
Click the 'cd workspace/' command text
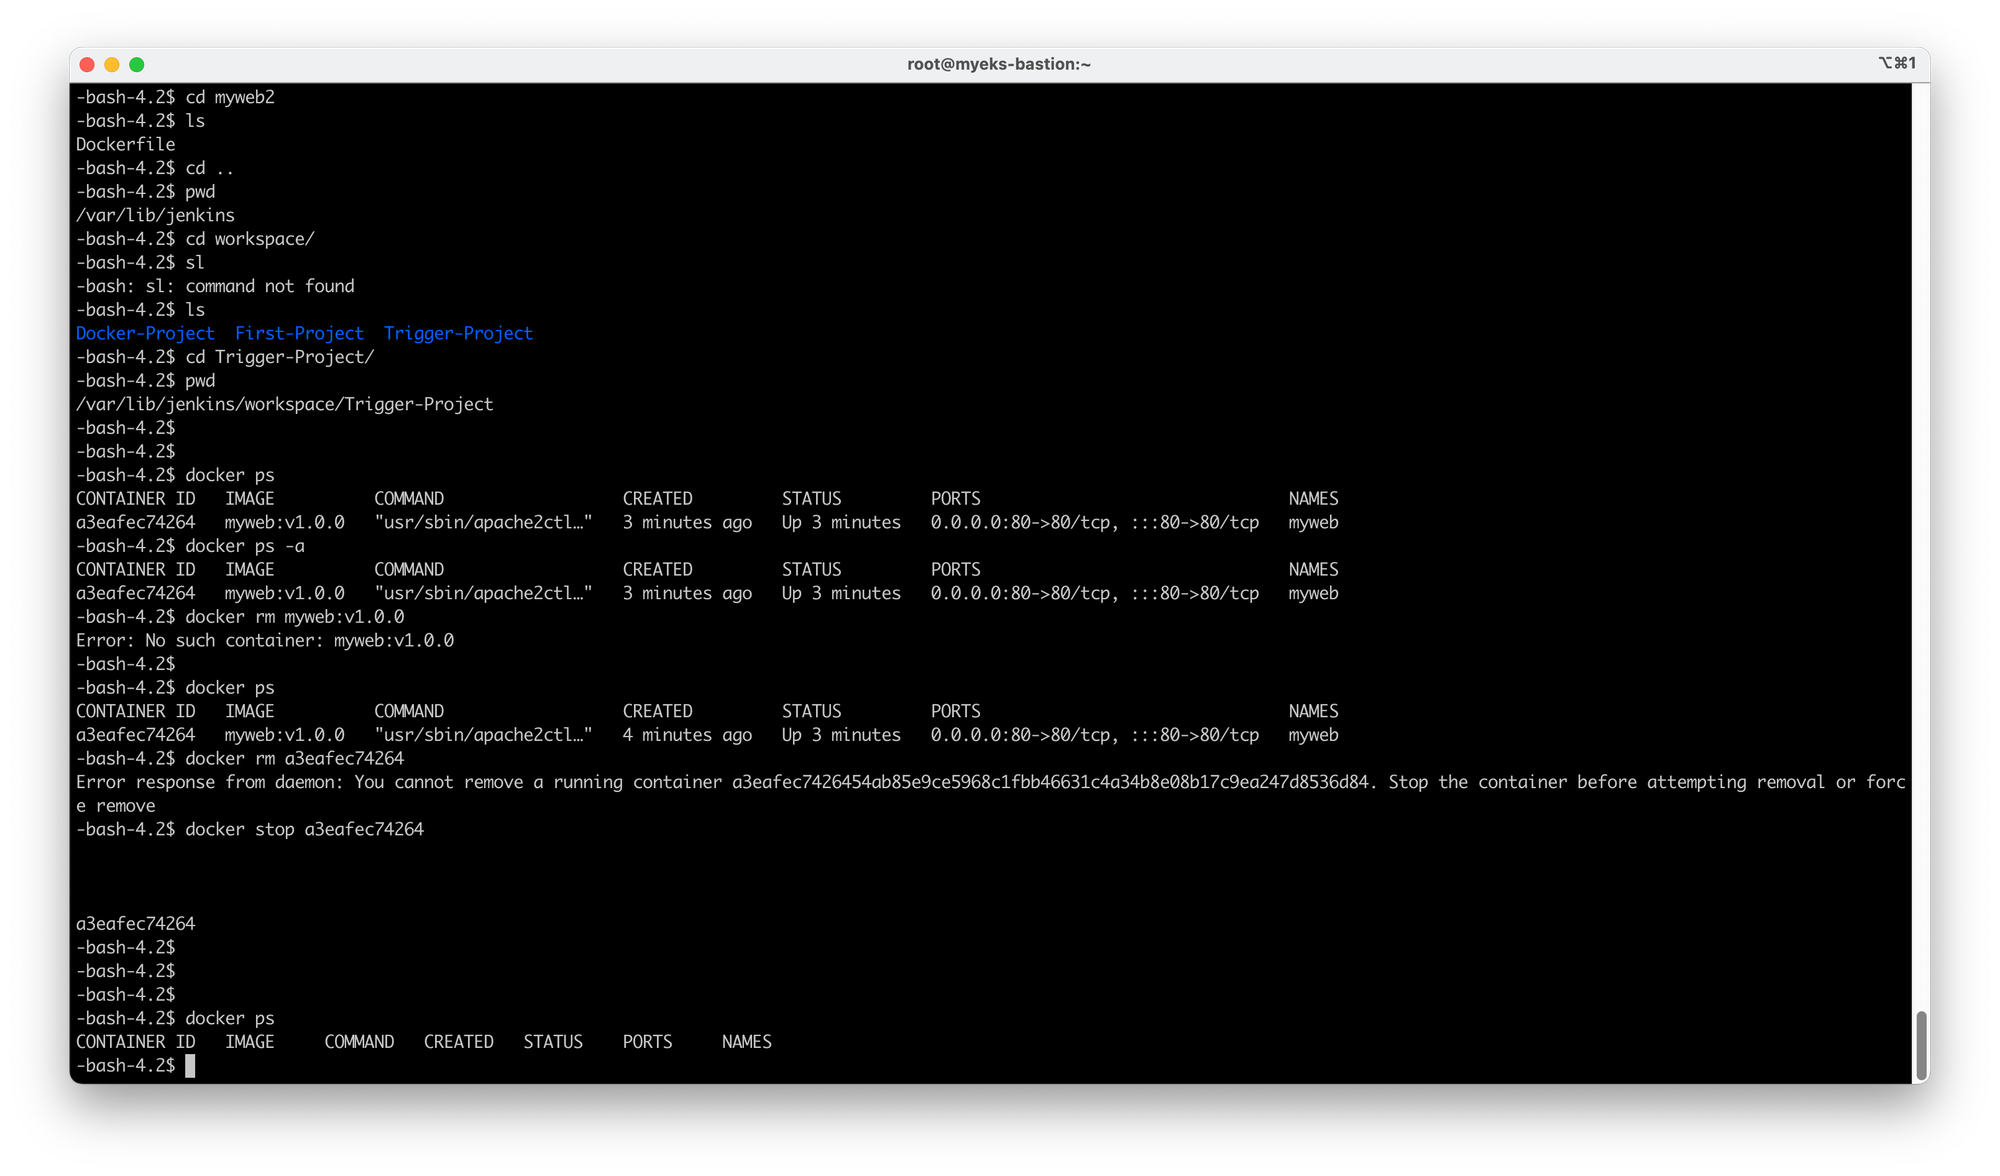(249, 239)
